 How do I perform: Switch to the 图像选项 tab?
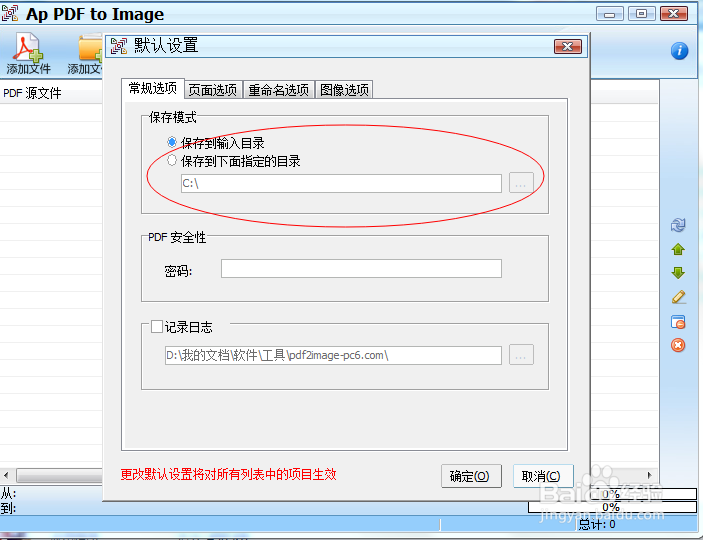tap(344, 90)
